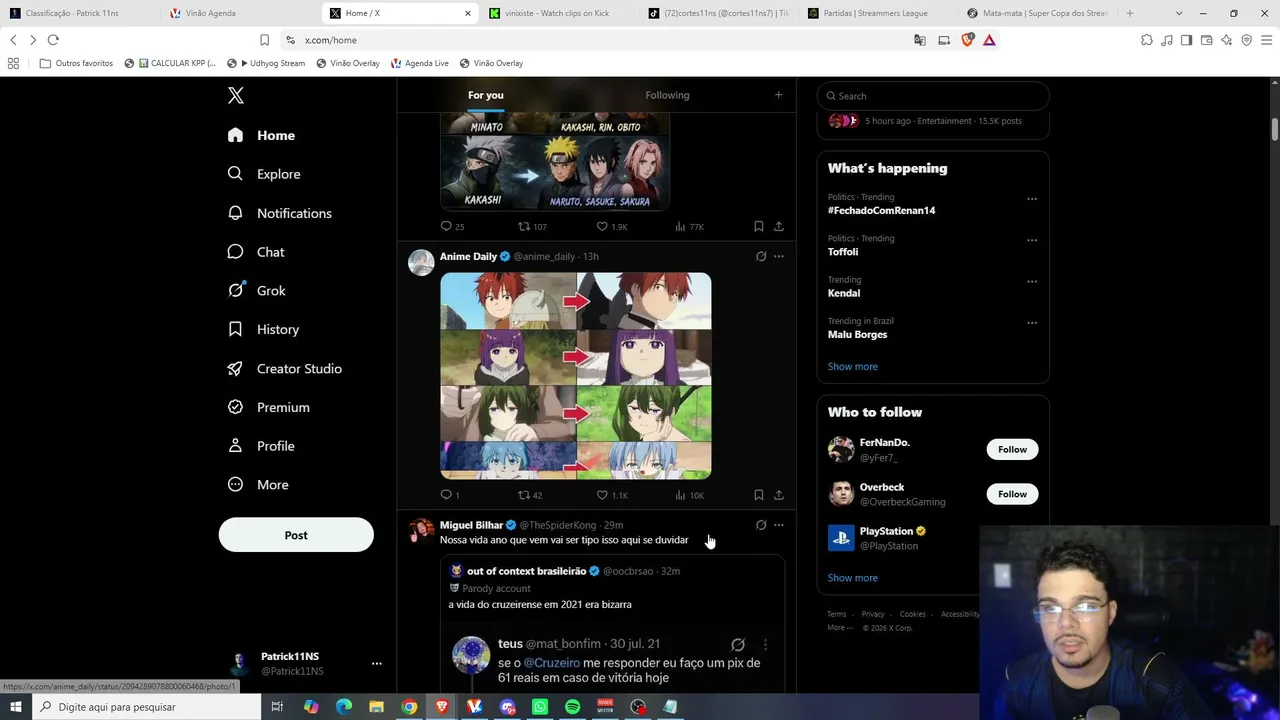Share the post with 1.9K likes
1280x720 pixels.
pyautogui.click(x=779, y=227)
